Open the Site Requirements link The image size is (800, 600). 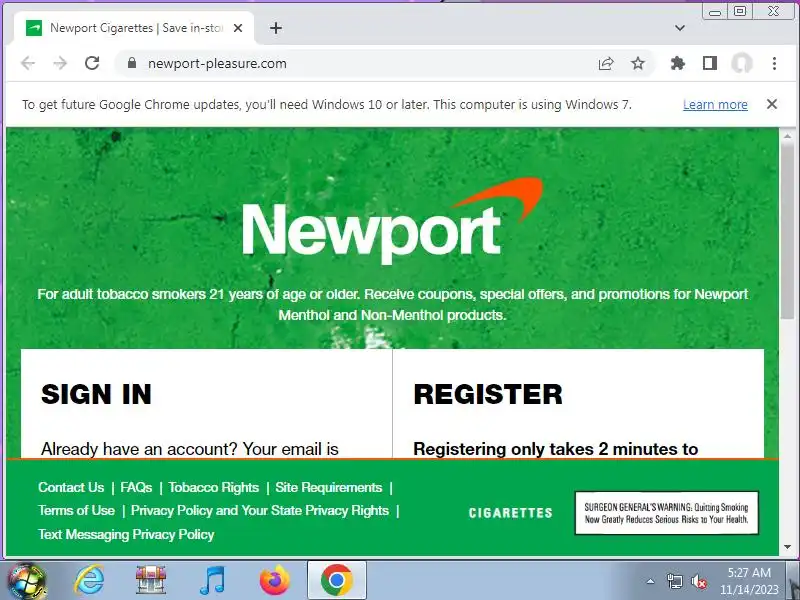click(329, 487)
